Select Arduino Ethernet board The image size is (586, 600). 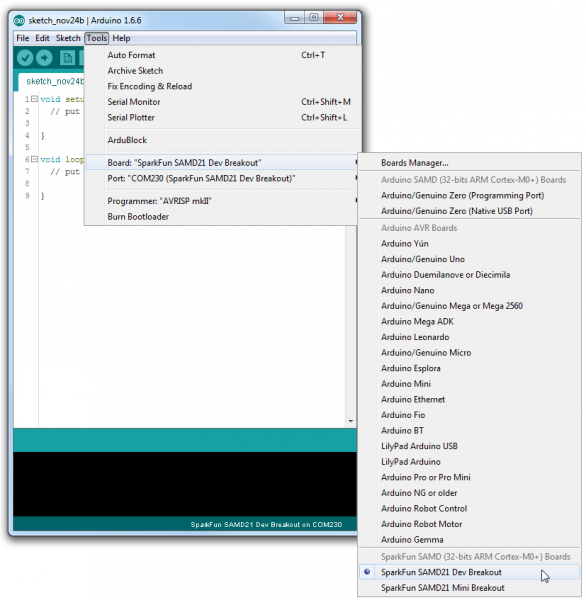[469, 399]
